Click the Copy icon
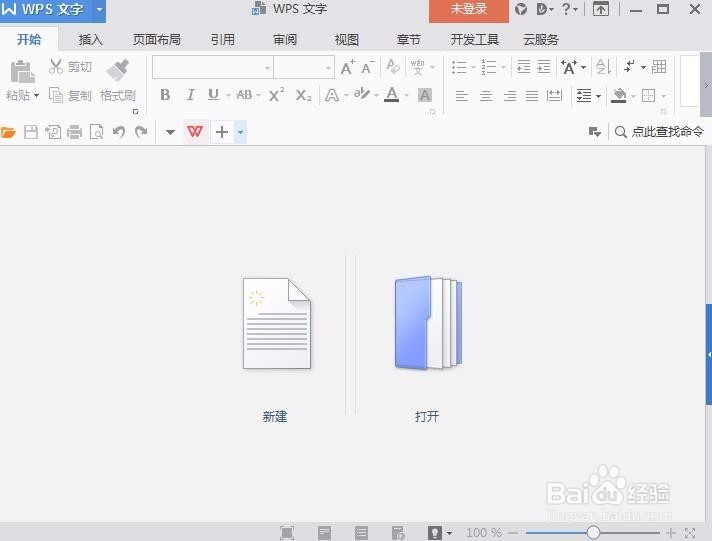Viewport: 712px width, 541px height. pos(56,95)
